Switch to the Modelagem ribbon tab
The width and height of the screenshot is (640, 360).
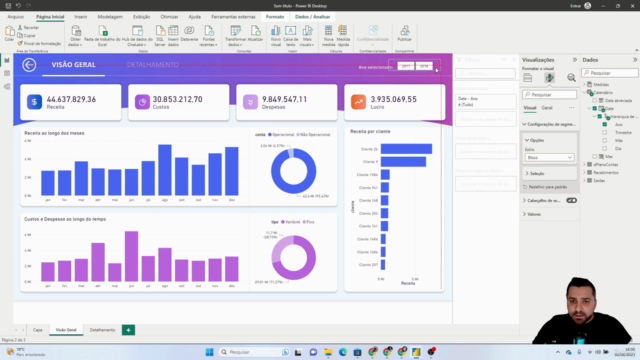[110, 17]
